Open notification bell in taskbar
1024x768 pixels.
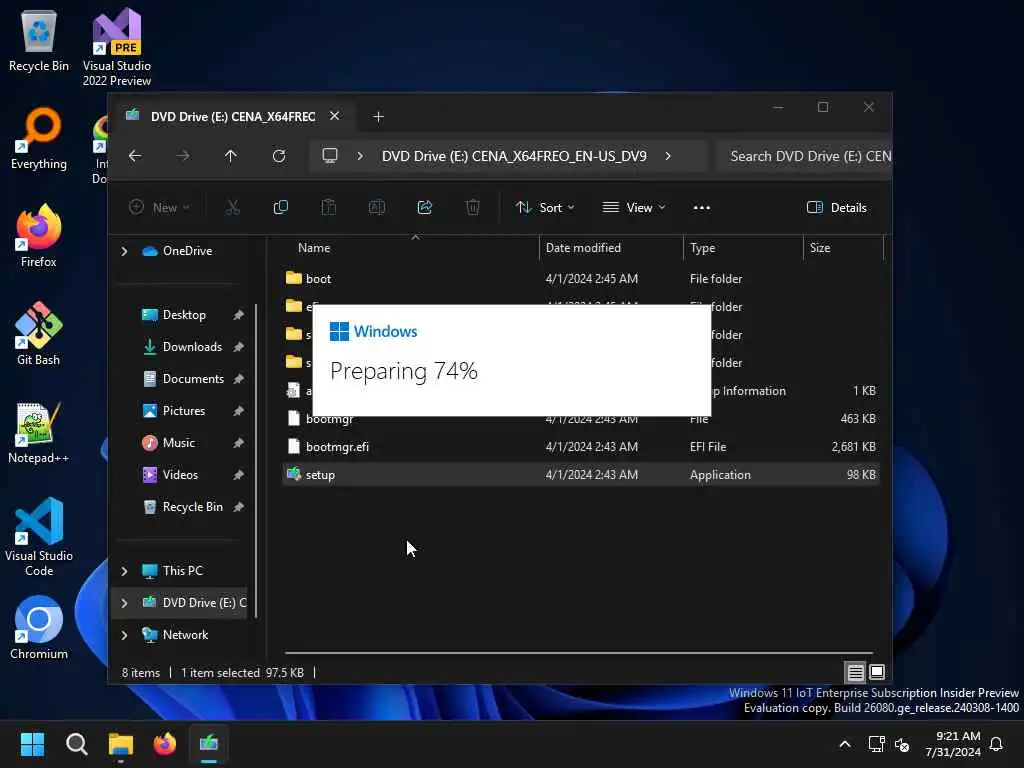[996, 744]
